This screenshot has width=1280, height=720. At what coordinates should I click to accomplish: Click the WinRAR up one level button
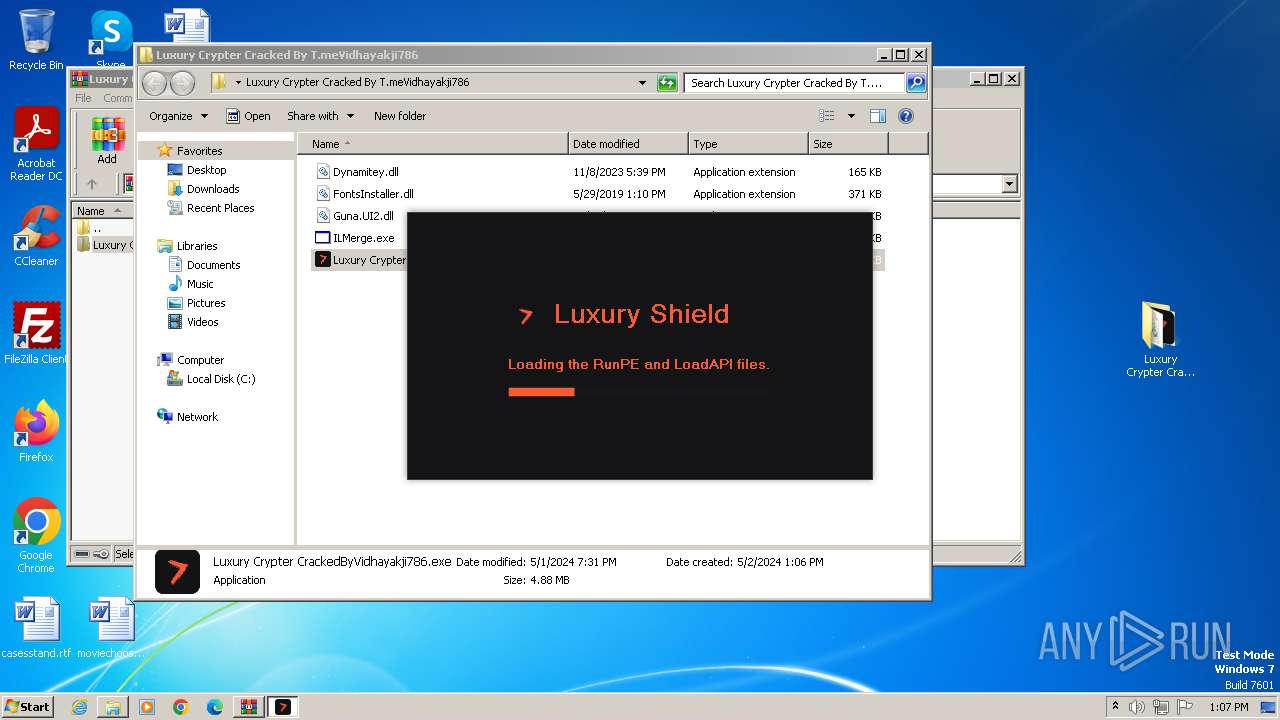(x=92, y=184)
